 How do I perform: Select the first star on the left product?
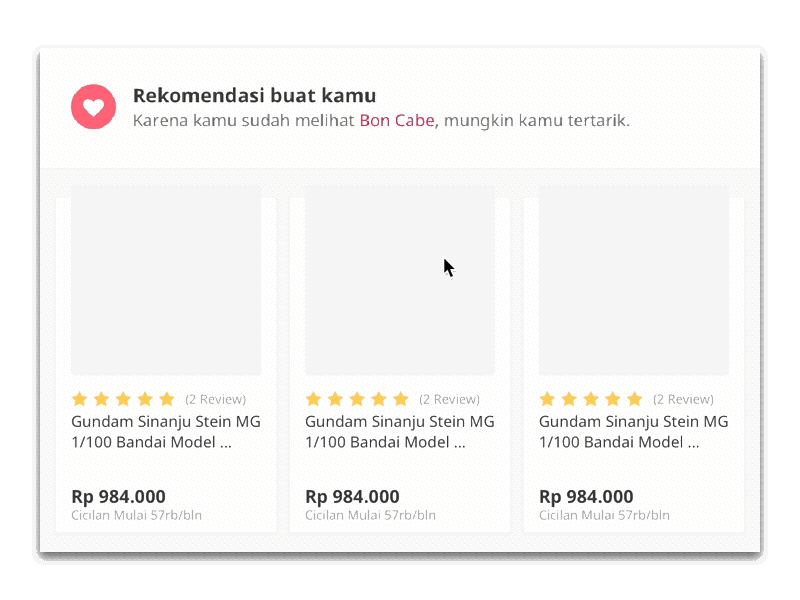point(77,398)
